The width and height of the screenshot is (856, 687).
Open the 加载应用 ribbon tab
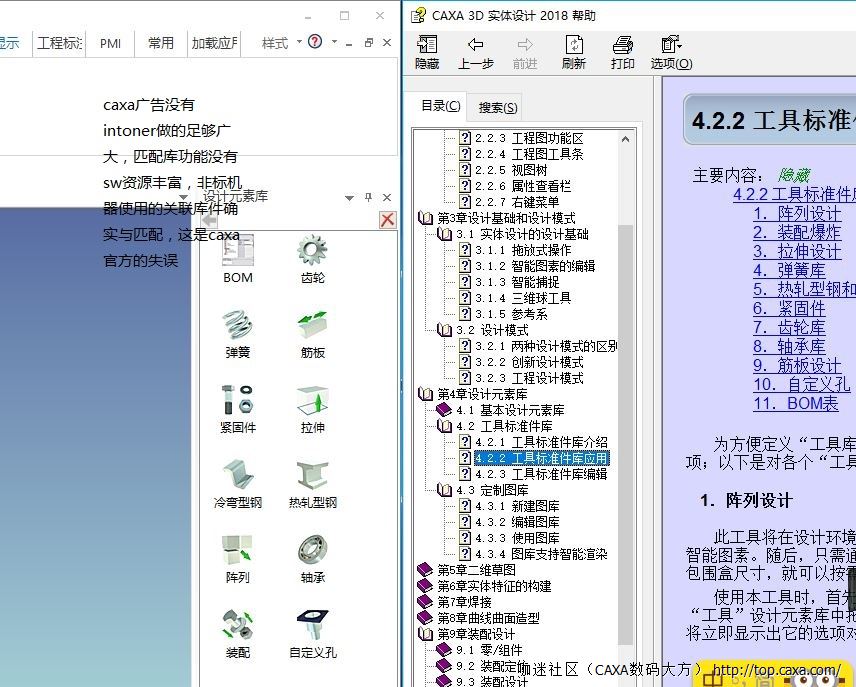[215, 43]
